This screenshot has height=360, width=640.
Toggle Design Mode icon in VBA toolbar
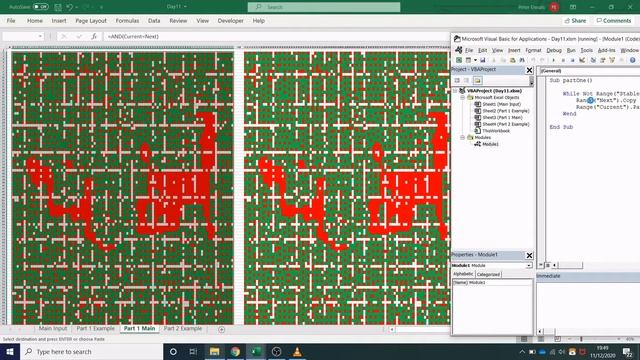pyautogui.click(x=582, y=60)
